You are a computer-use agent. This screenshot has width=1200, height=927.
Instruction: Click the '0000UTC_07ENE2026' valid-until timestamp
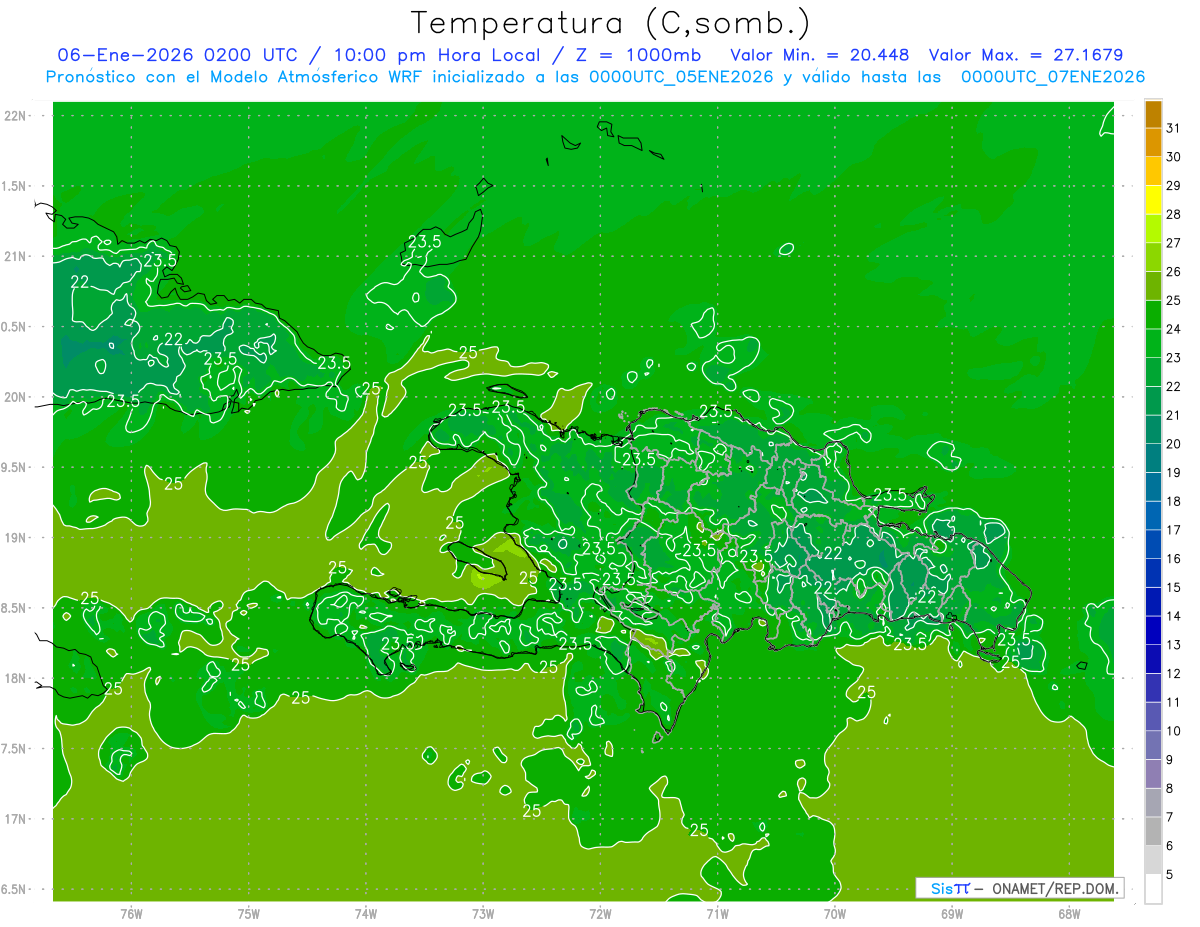(x=1052, y=77)
